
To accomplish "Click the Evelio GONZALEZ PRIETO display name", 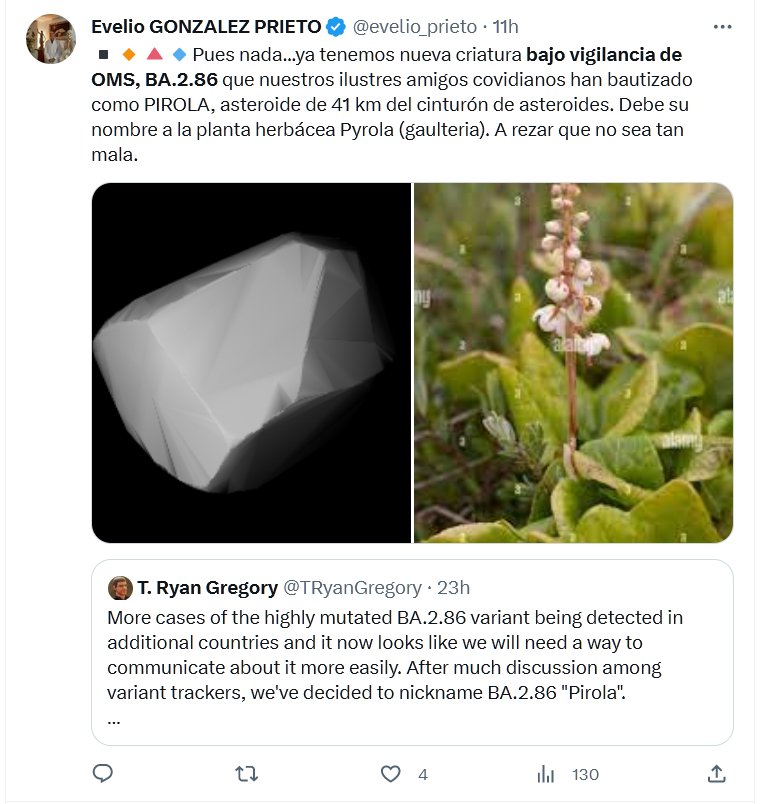I will (x=208, y=26).
